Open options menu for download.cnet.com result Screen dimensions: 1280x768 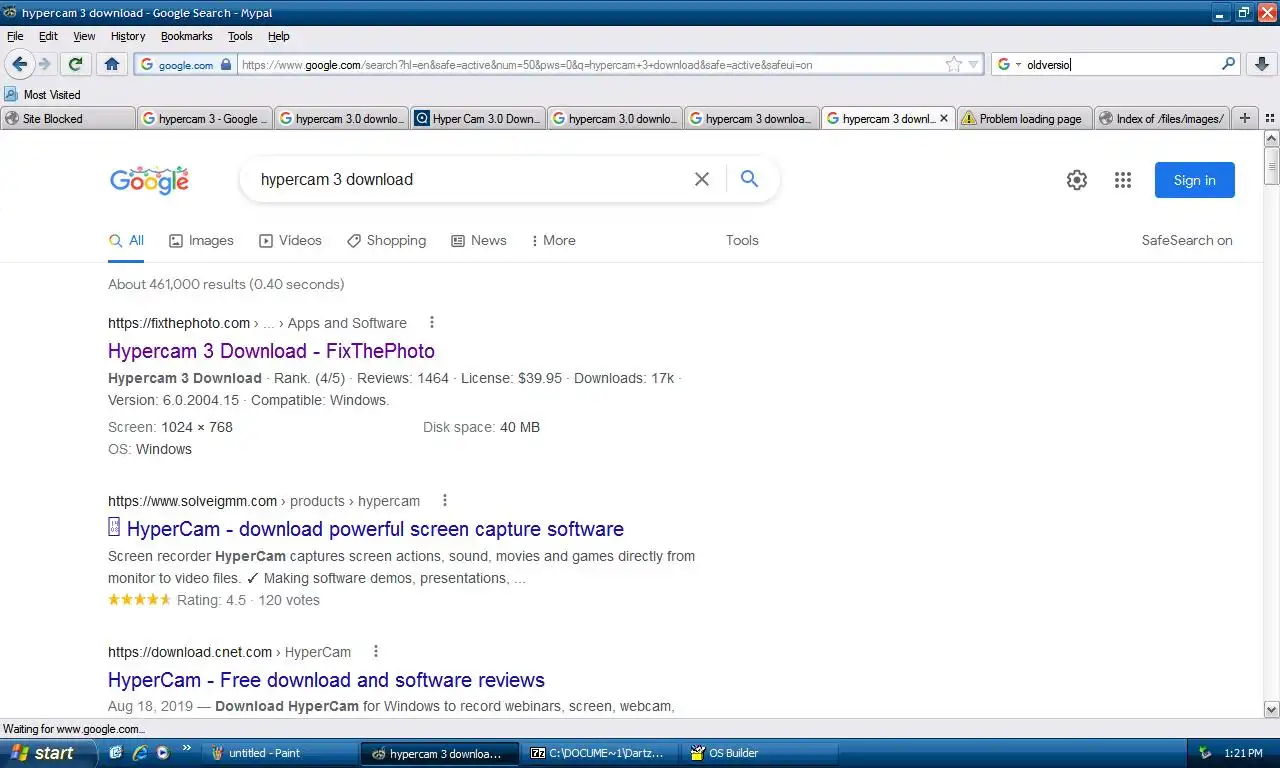click(376, 651)
